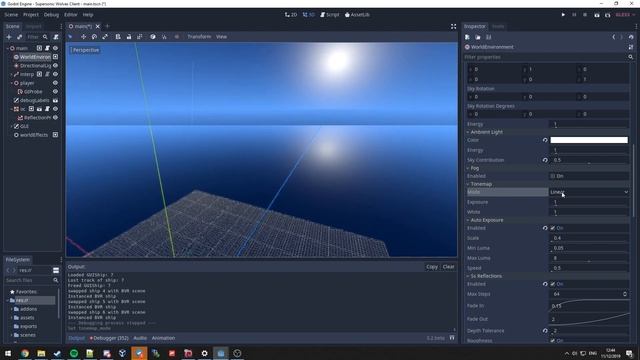The width and height of the screenshot is (640, 360).
Task: Expand the addons folder in FileSystem
Action: [11, 309]
